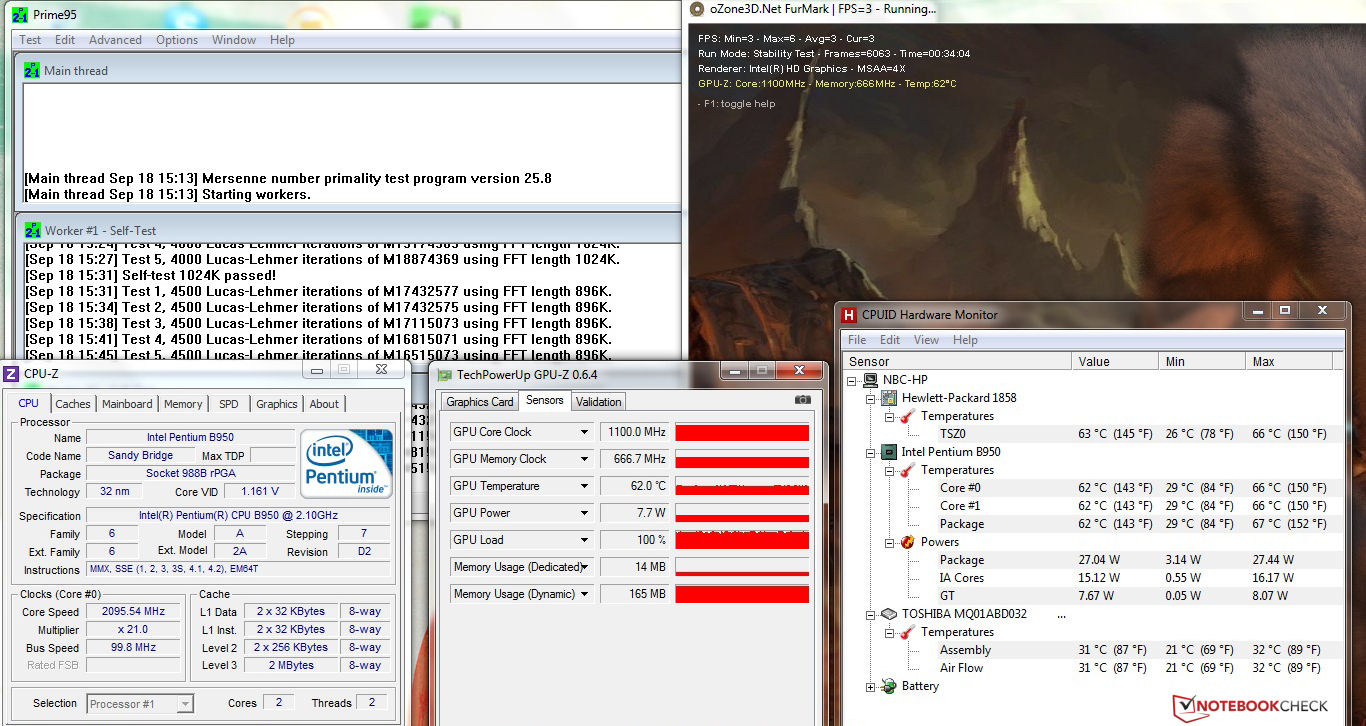Click the Sensor column header in HWMonitor
The height and width of the screenshot is (726, 1366).
point(957,361)
